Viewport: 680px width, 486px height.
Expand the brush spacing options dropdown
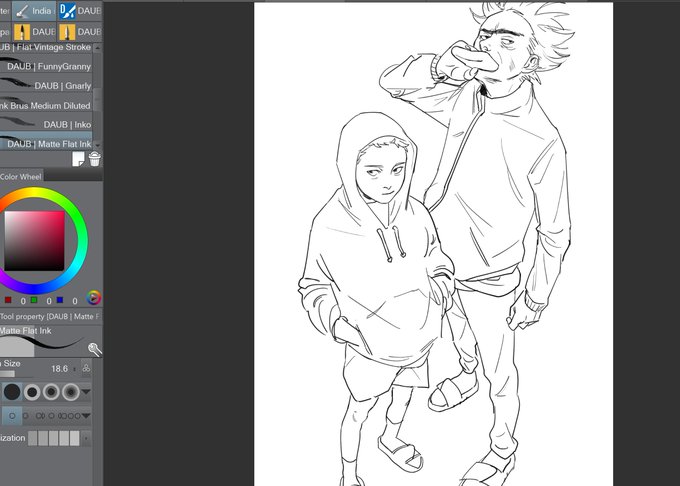[x=86, y=416]
